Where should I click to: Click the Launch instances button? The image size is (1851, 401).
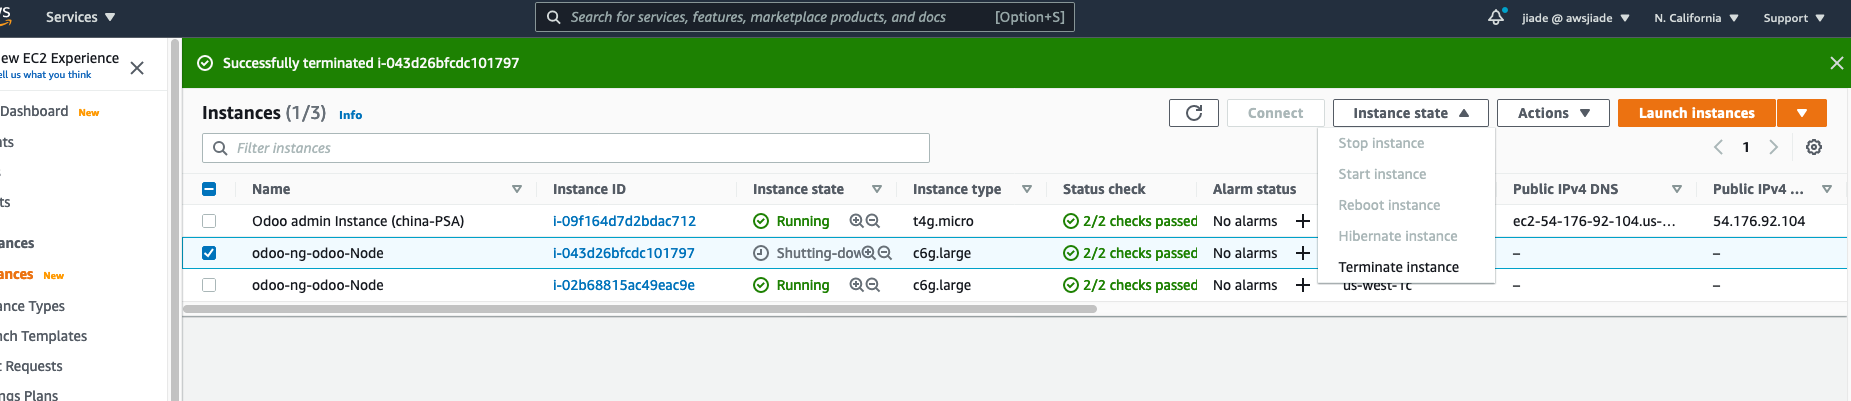(x=1696, y=113)
